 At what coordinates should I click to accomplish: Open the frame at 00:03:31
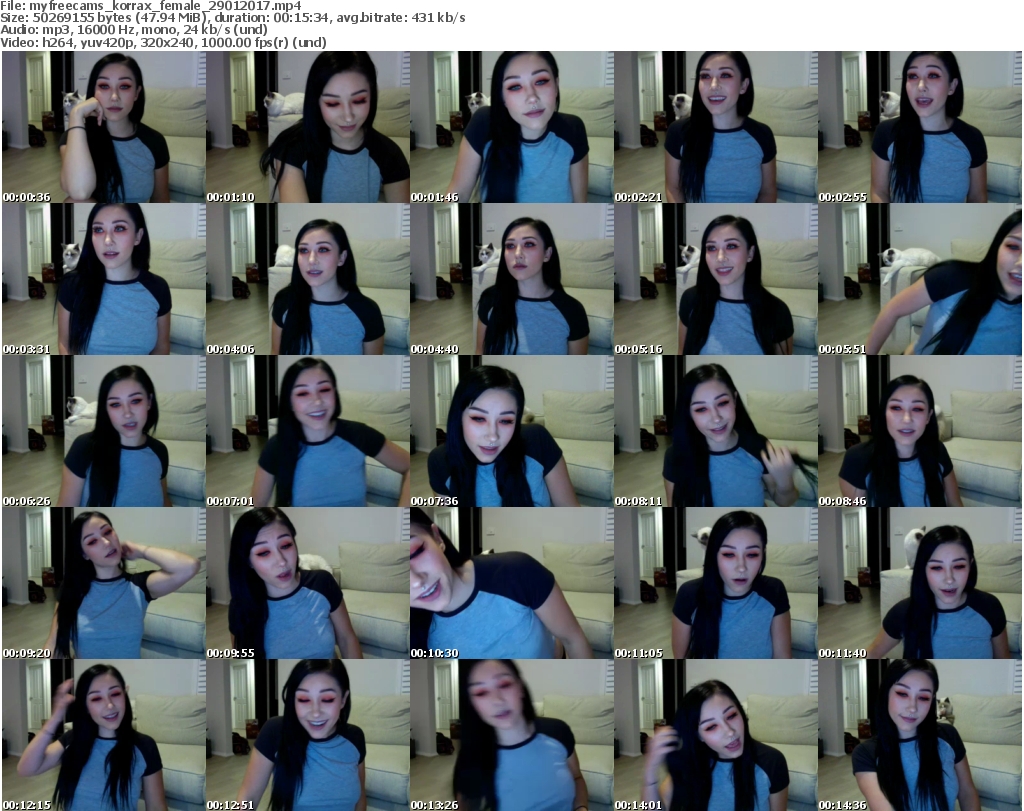point(104,279)
